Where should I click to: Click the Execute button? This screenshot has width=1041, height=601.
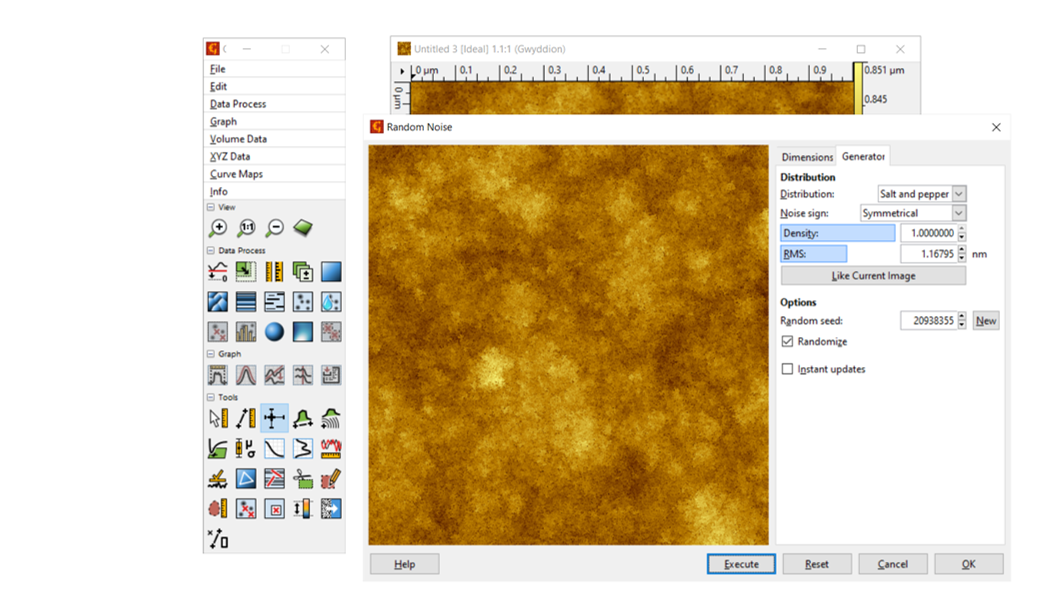click(x=741, y=564)
